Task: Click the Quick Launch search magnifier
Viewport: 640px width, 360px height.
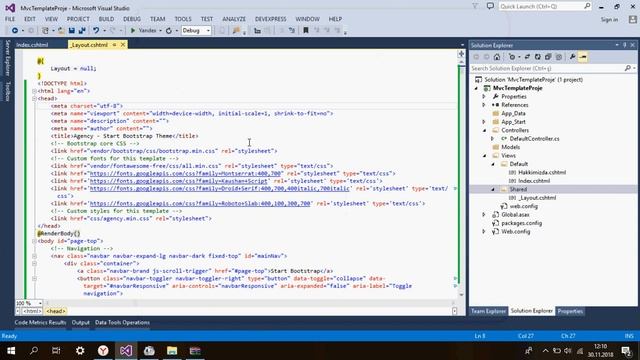Action: [x=587, y=6]
